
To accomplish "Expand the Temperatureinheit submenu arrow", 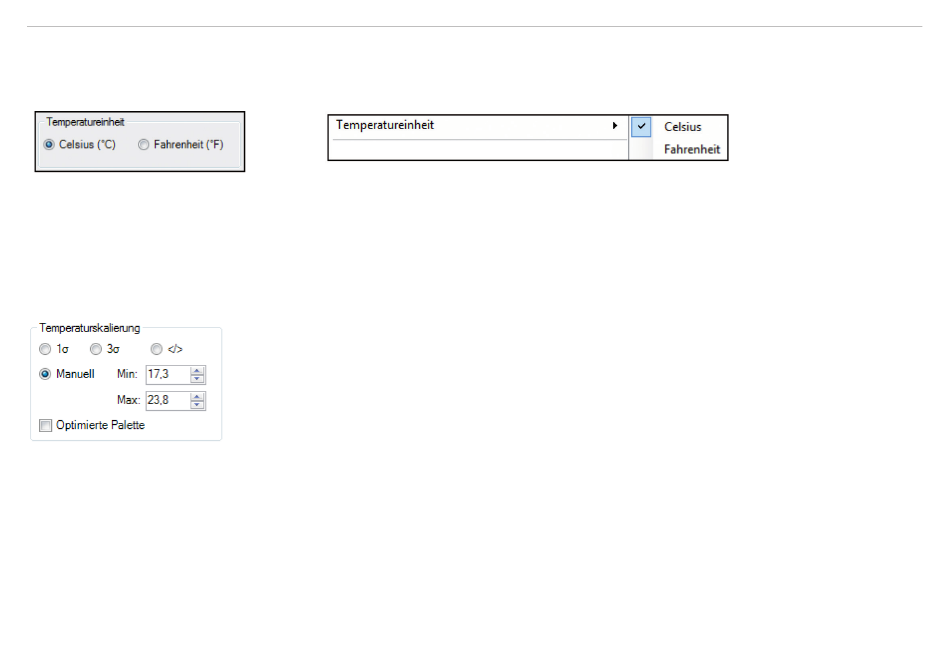I will tap(614, 125).
